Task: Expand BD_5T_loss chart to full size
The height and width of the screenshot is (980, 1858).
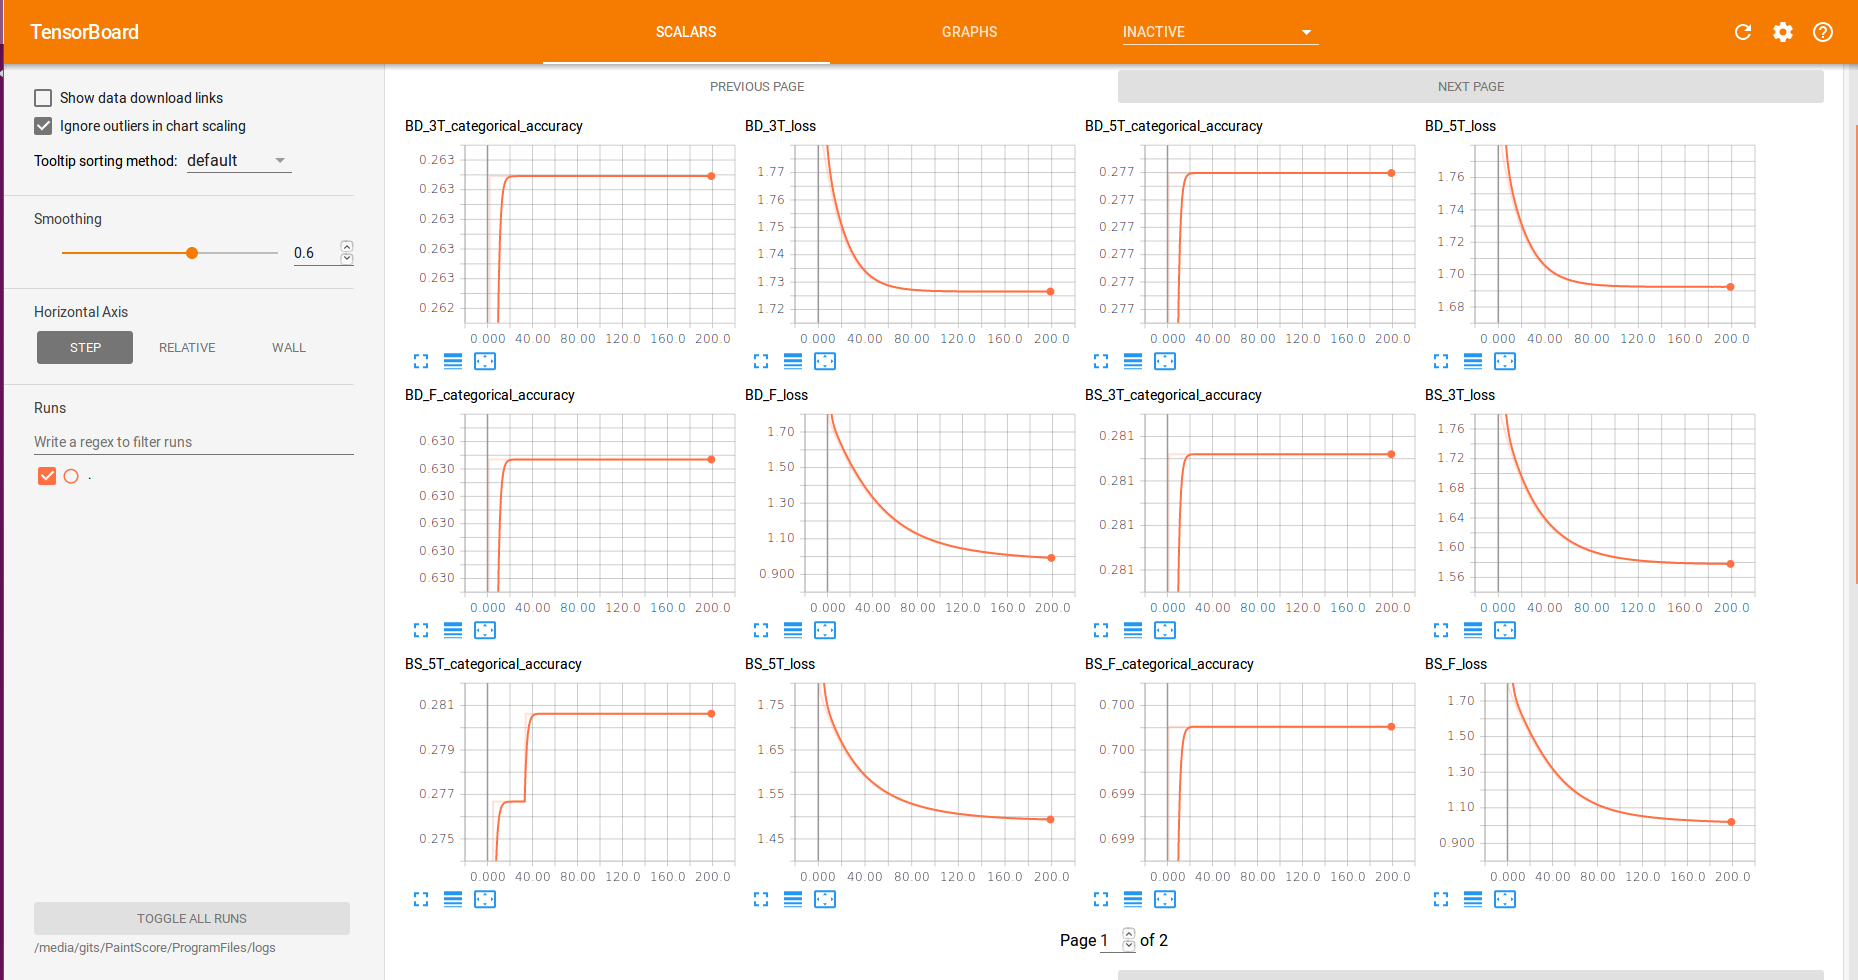Action: (1441, 361)
